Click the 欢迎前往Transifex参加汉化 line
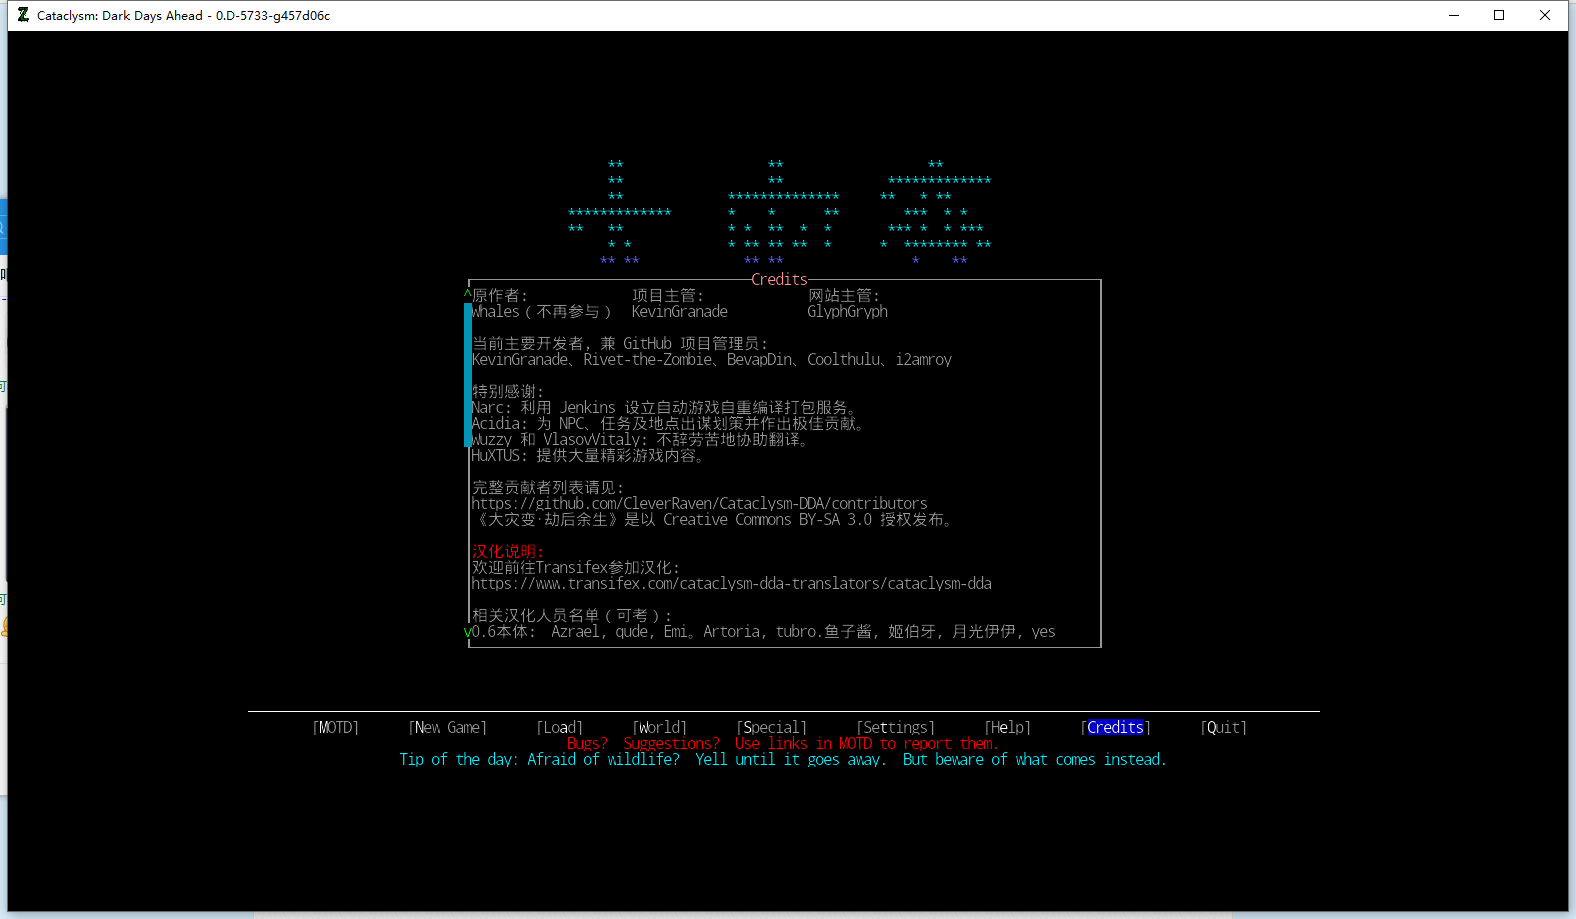The height and width of the screenshot is (919, 1576). [576, 568]
